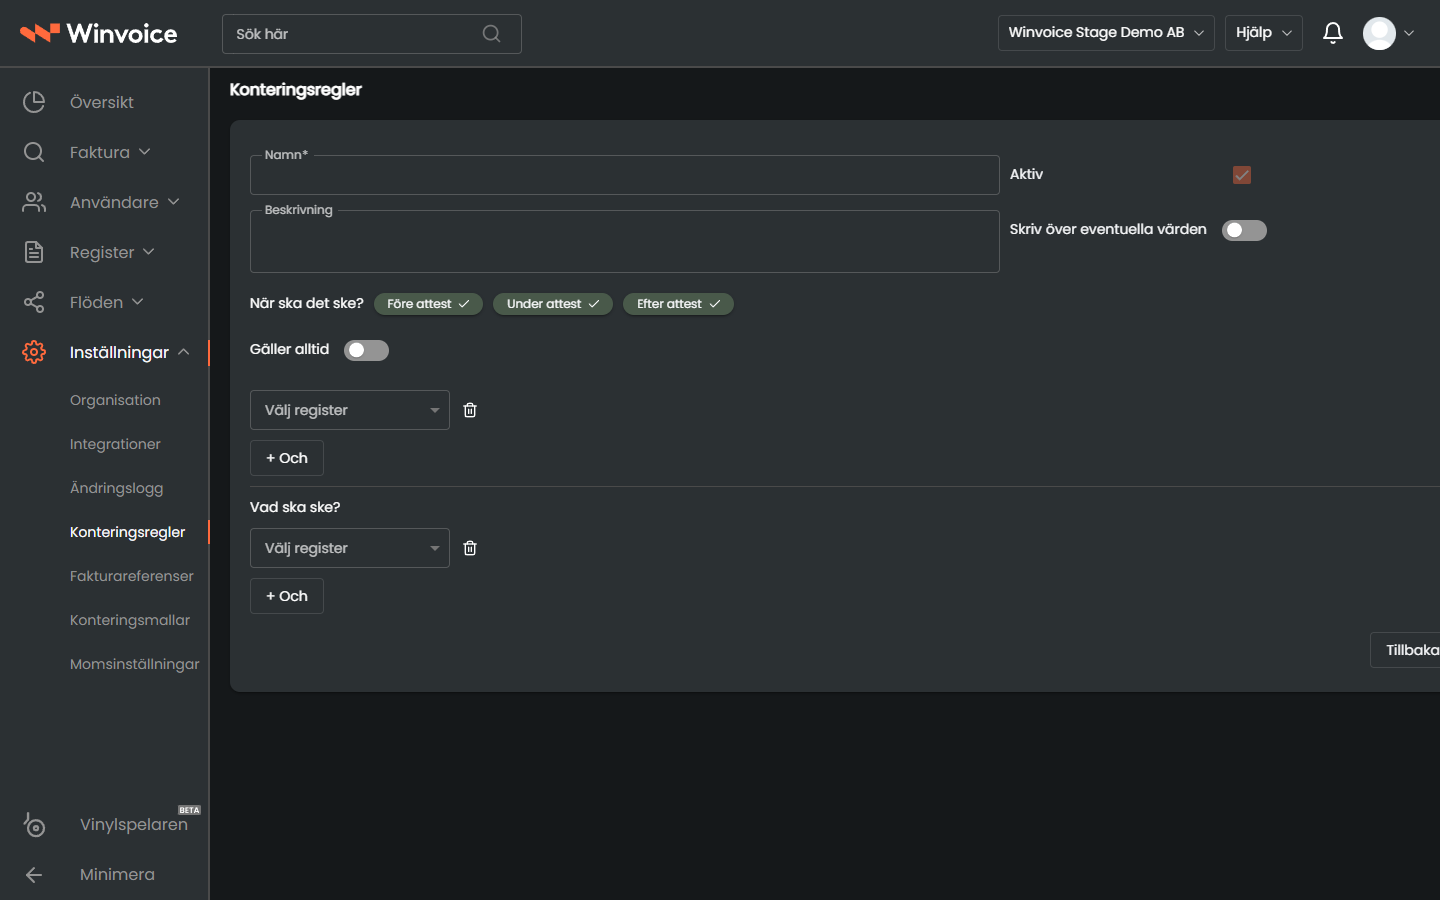The width and height of the screenshot is (1440, 900).
Task: Click the + Och button under Vad ska ske
Action: [287, 596]
